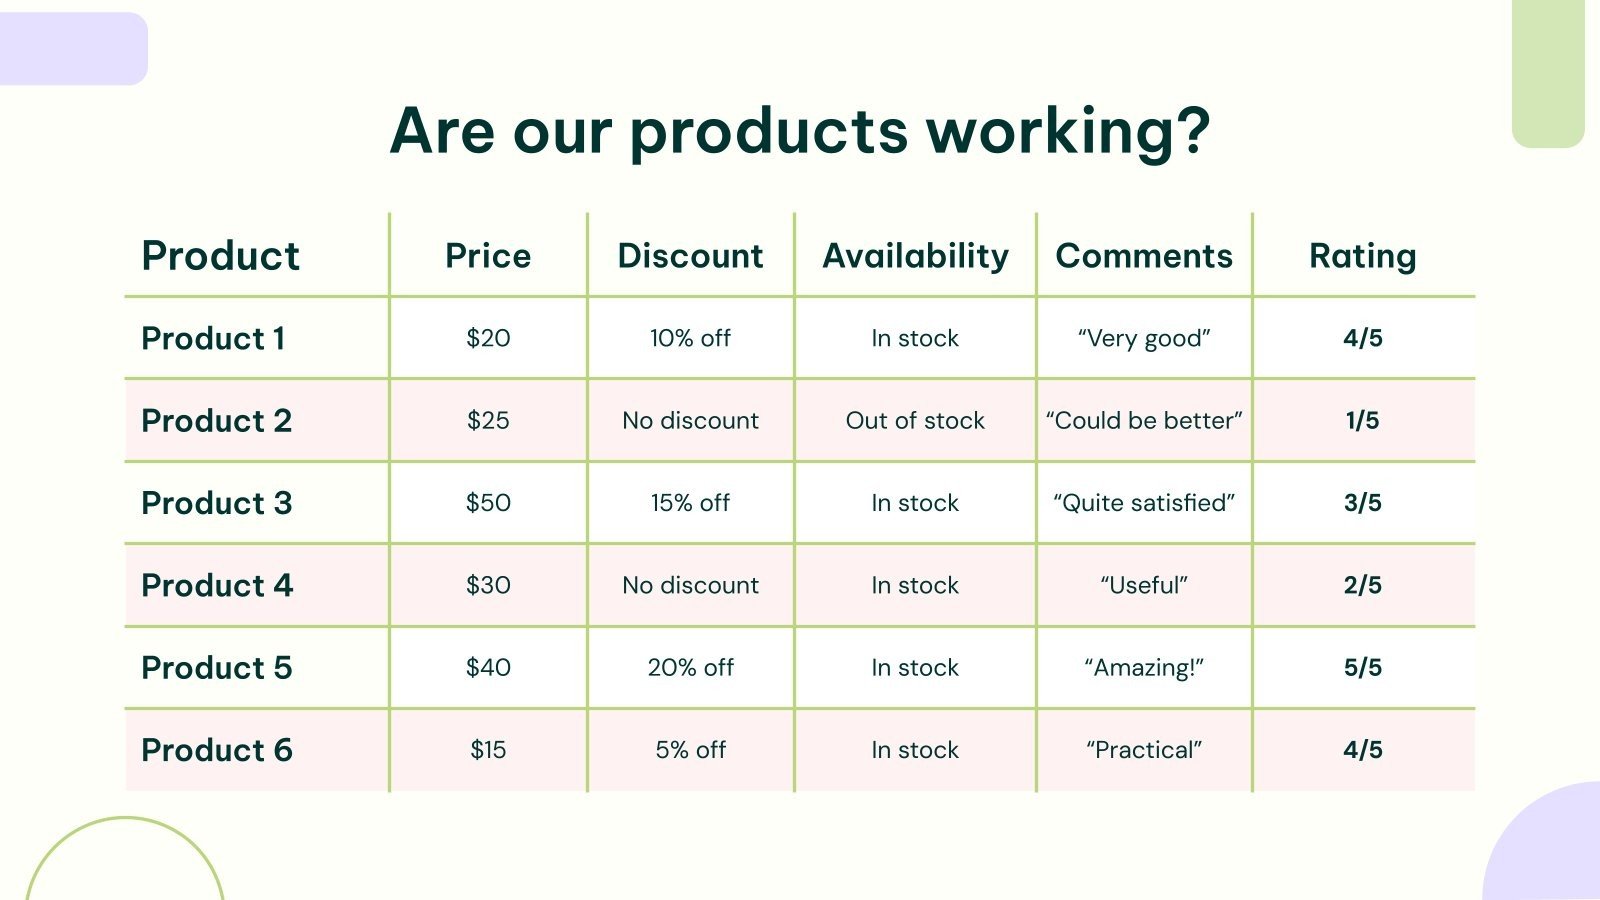The image size is (1600, 900).
Task: Select the Product column header
Action: [x=221, y=256]
